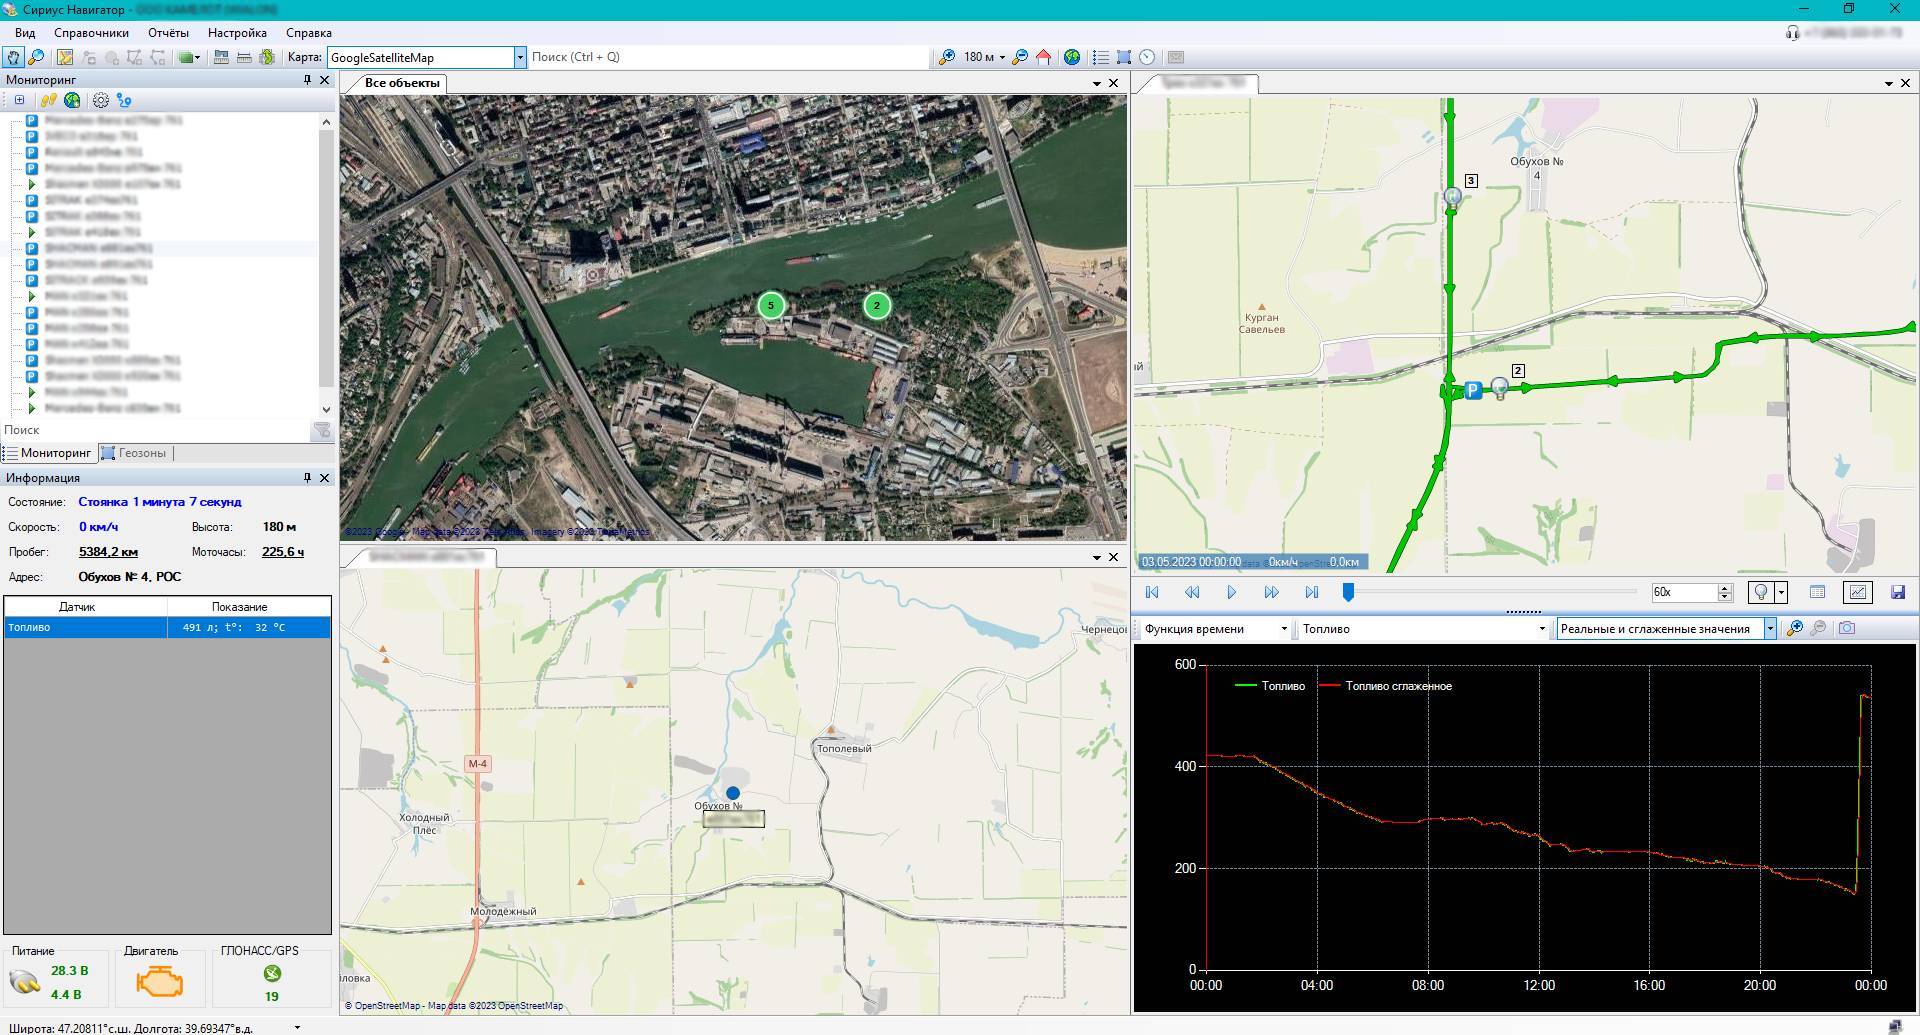Open monitoring panel gear settings
The image size is (1920, 1035).
coord(101,100)
